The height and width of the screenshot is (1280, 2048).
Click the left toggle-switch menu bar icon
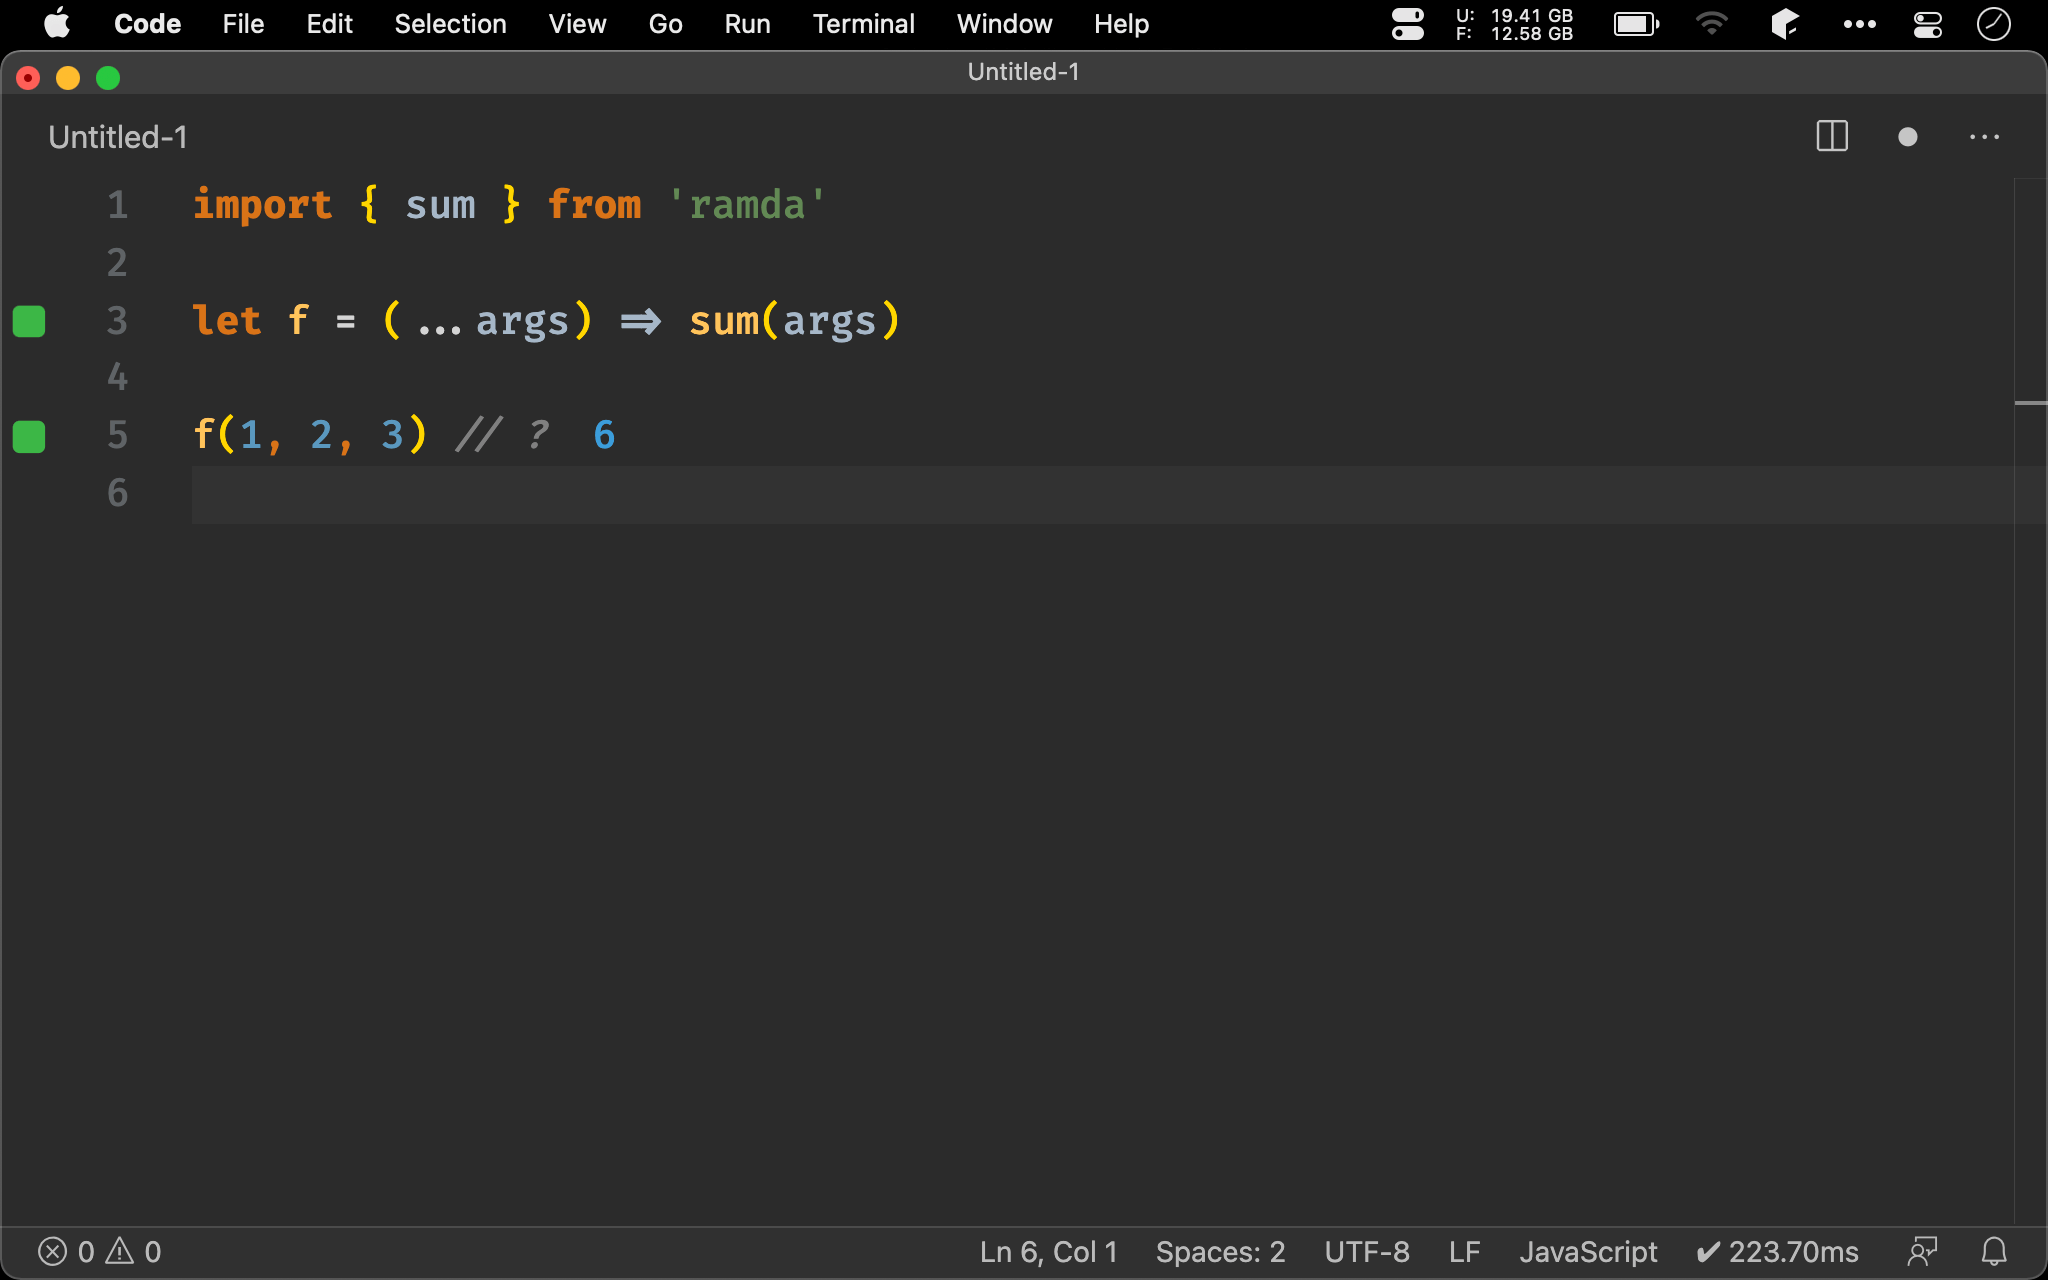pyautogui.click(x=1407, y=24)
